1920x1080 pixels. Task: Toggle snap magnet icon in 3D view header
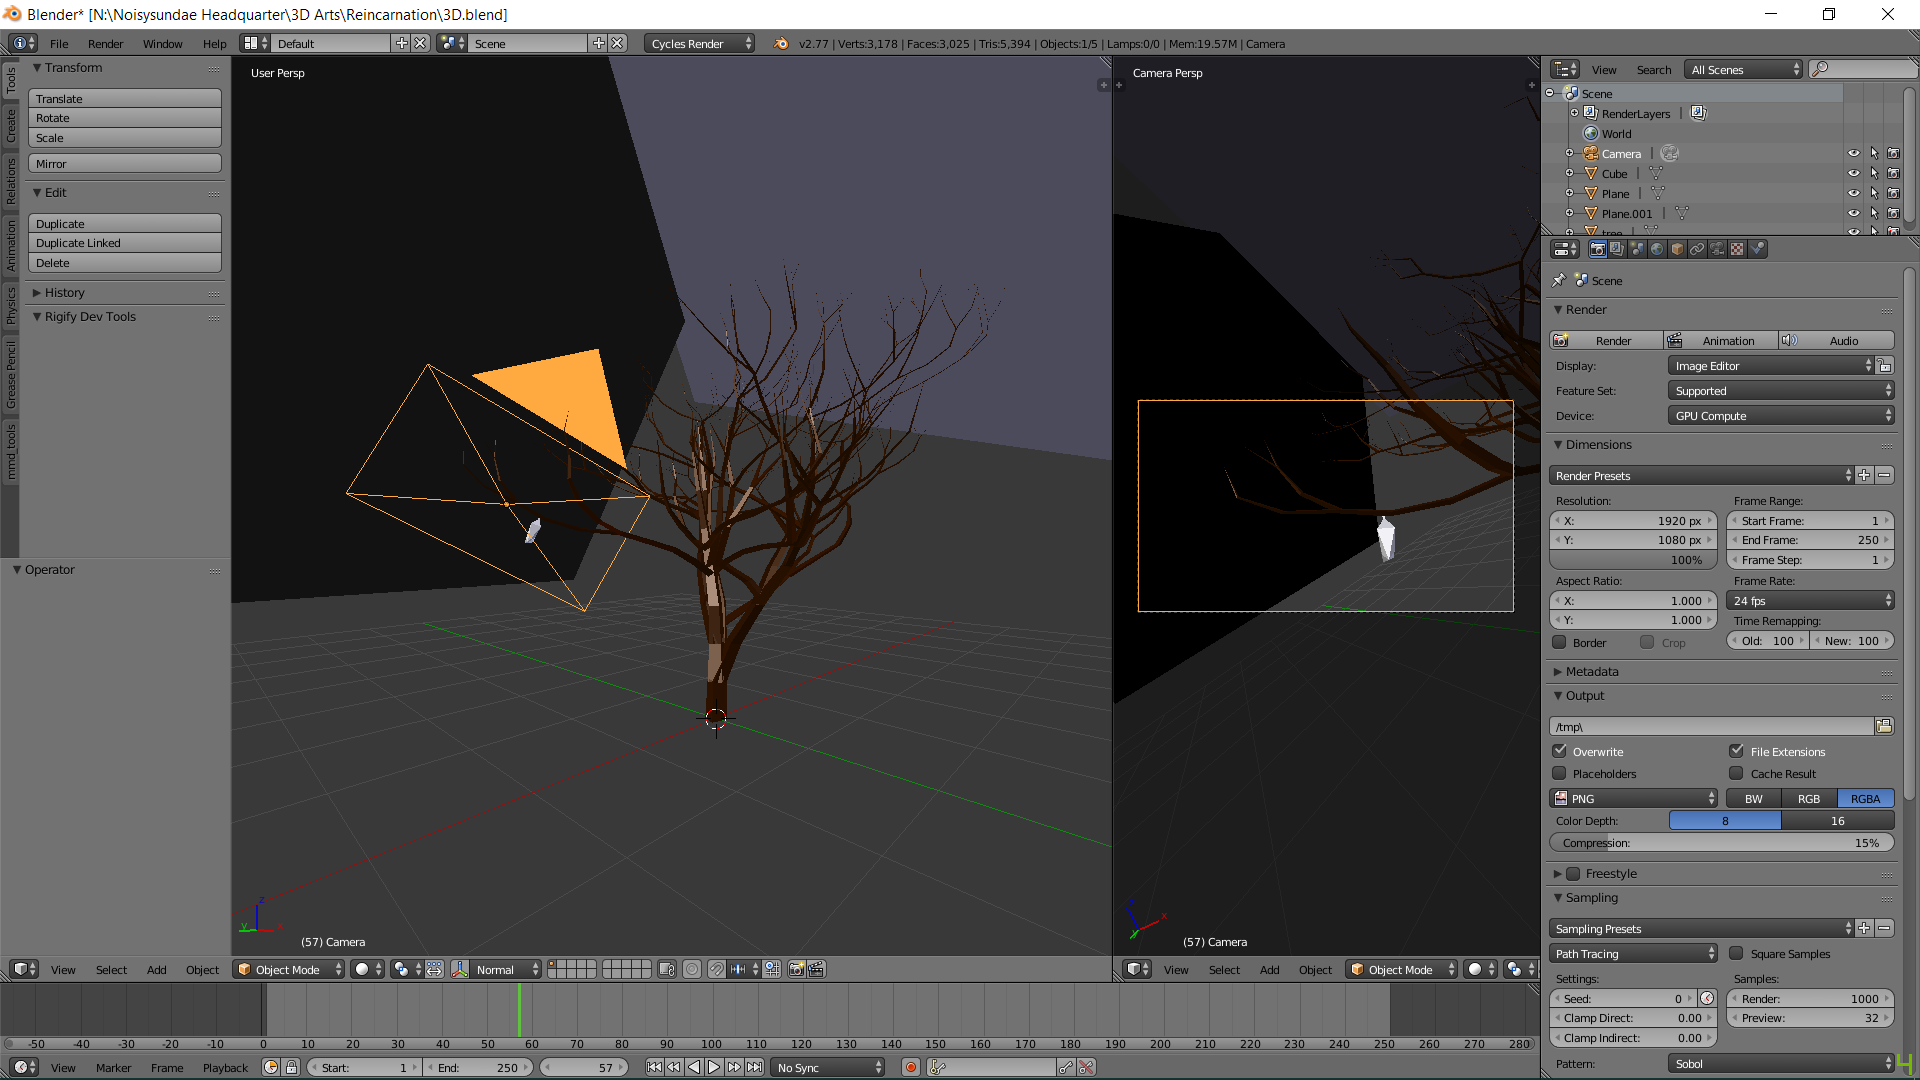pyautogui.click(x=716, y=969)
